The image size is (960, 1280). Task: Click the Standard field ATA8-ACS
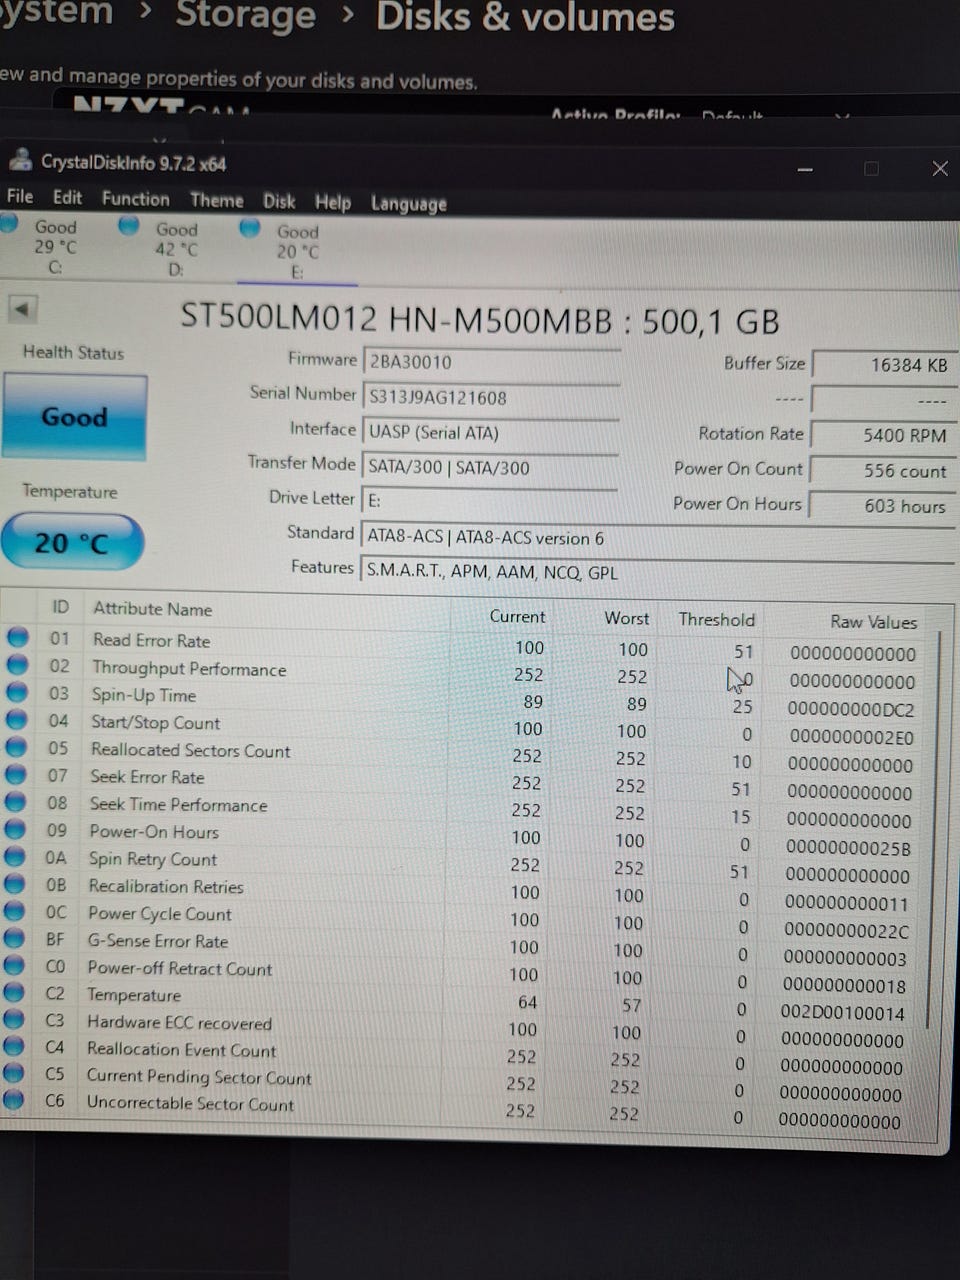coord(658,537)
